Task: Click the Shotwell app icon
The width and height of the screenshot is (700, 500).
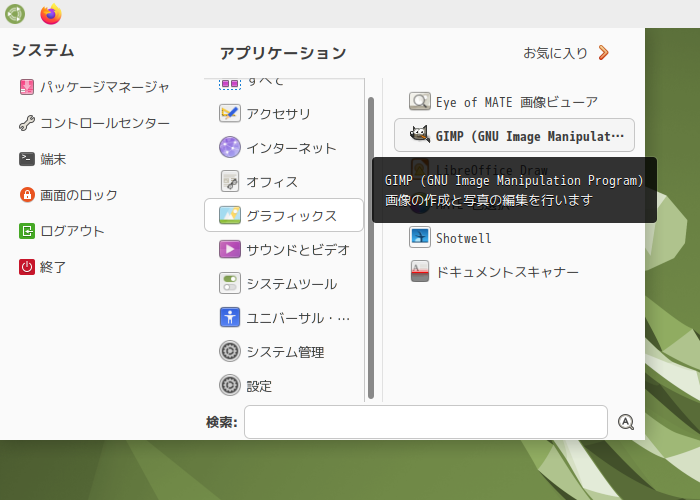Action: pyautogui.click(x=420, y=237)
